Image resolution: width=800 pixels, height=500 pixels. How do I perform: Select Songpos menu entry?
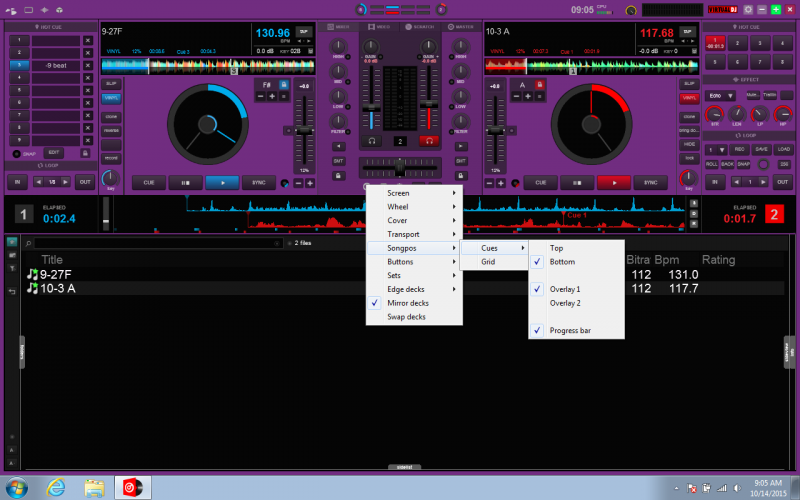[414, 248]
